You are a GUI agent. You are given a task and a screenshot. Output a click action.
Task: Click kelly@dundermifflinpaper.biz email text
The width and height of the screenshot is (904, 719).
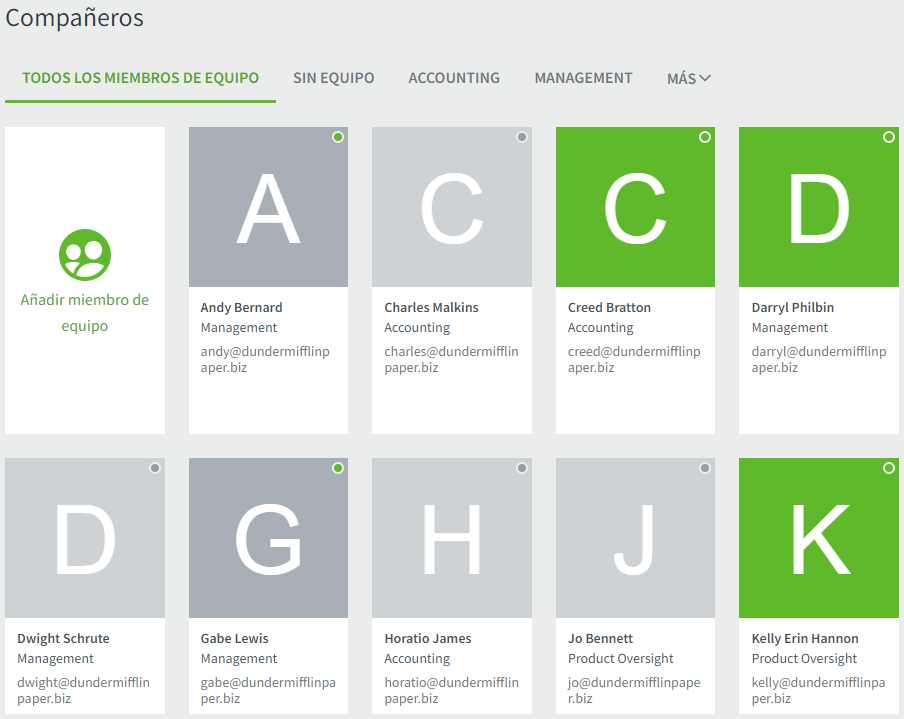click(x=818, y=690)
